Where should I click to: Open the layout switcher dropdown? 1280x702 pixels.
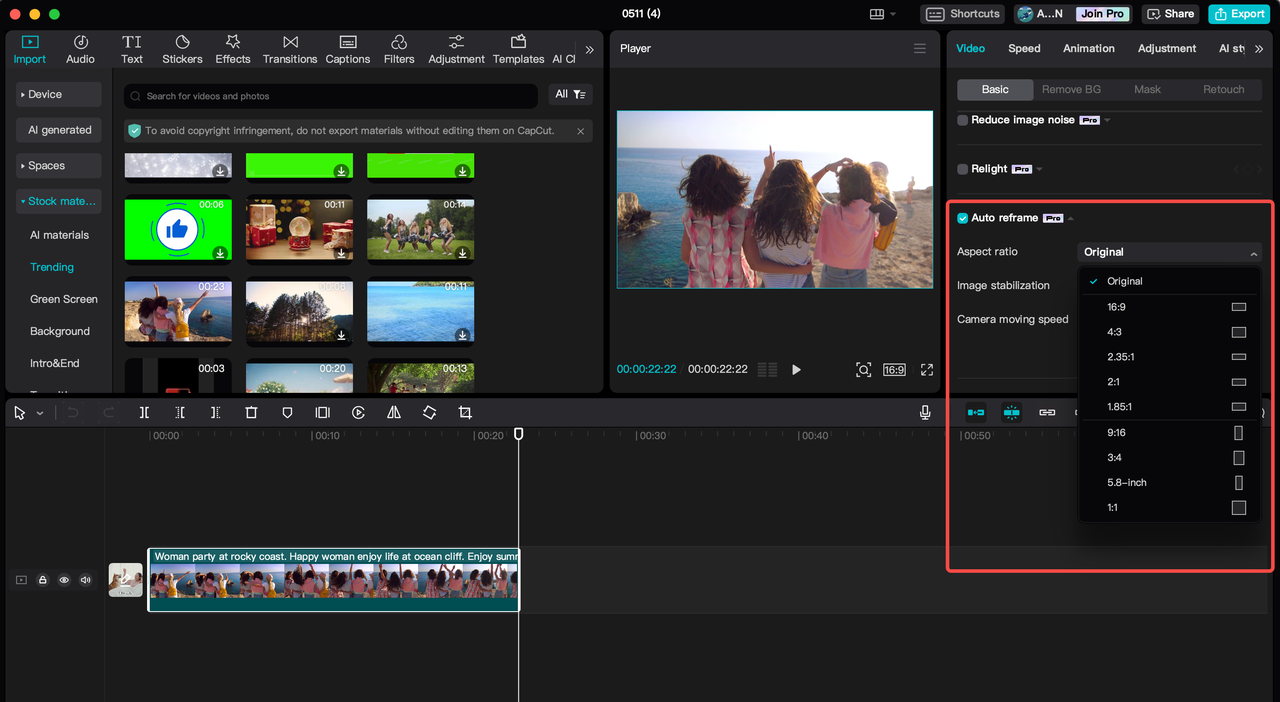click(x=883, y=14)
